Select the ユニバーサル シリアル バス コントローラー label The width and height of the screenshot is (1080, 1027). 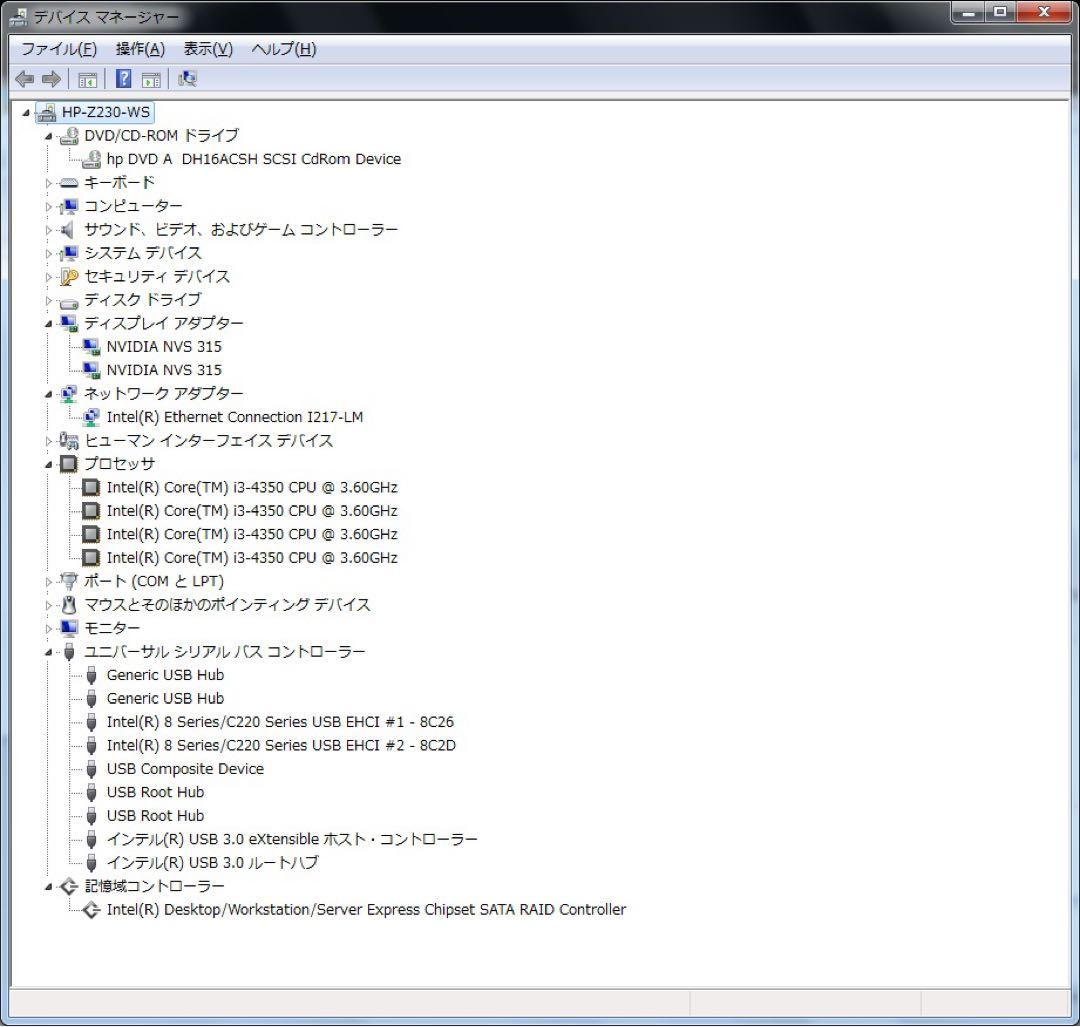[x=225, y=652]
